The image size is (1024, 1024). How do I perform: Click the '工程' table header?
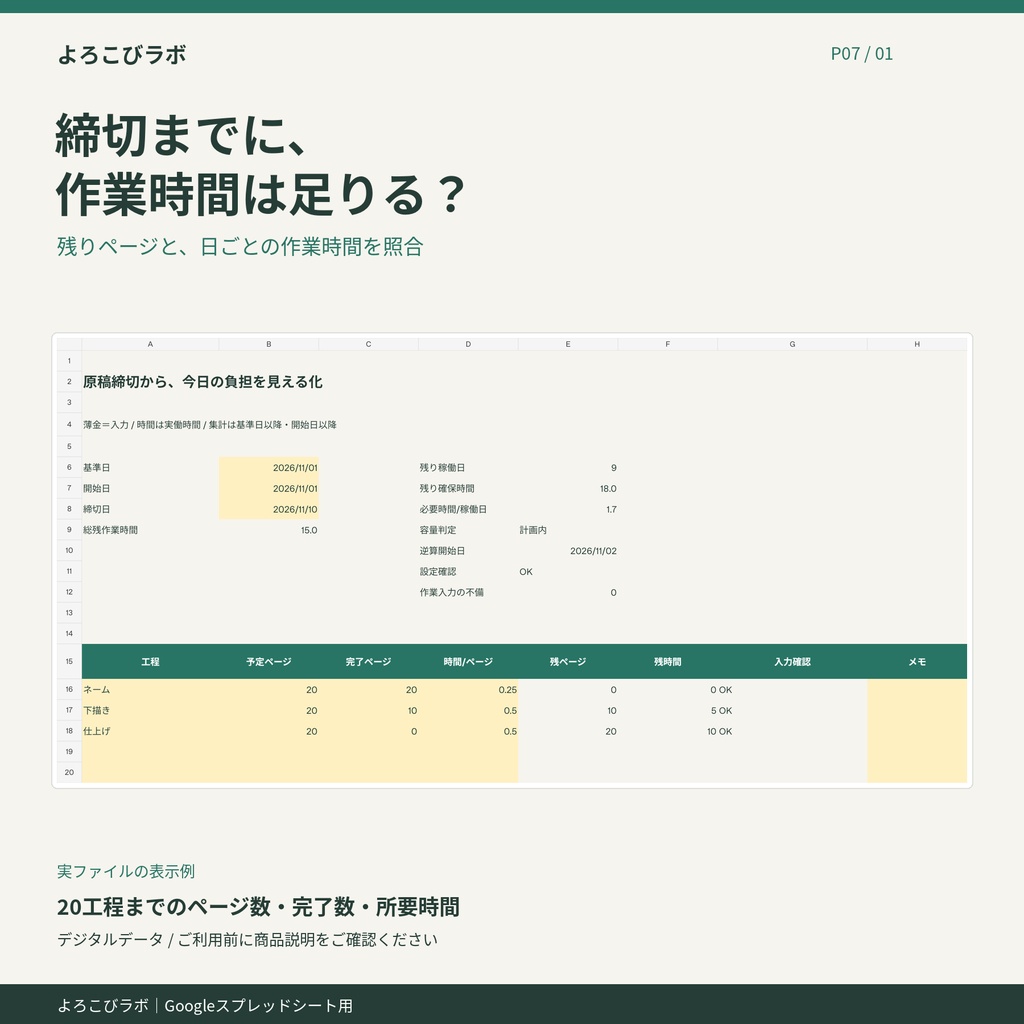coord(150,662)
